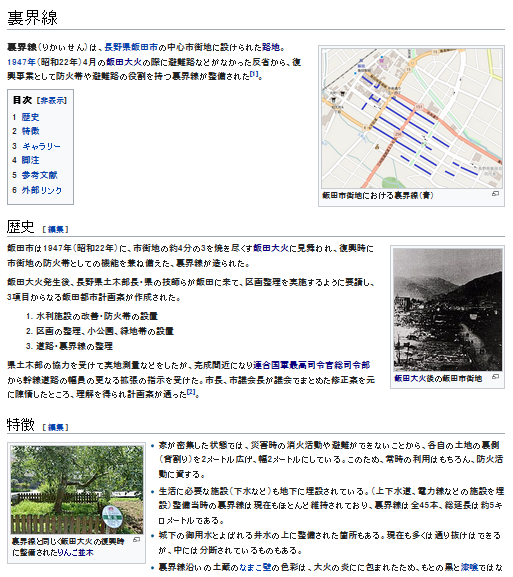Open footnote reference [1]
Screen dimensions: 513x577
pyautogui.click(x=254, y=74)
